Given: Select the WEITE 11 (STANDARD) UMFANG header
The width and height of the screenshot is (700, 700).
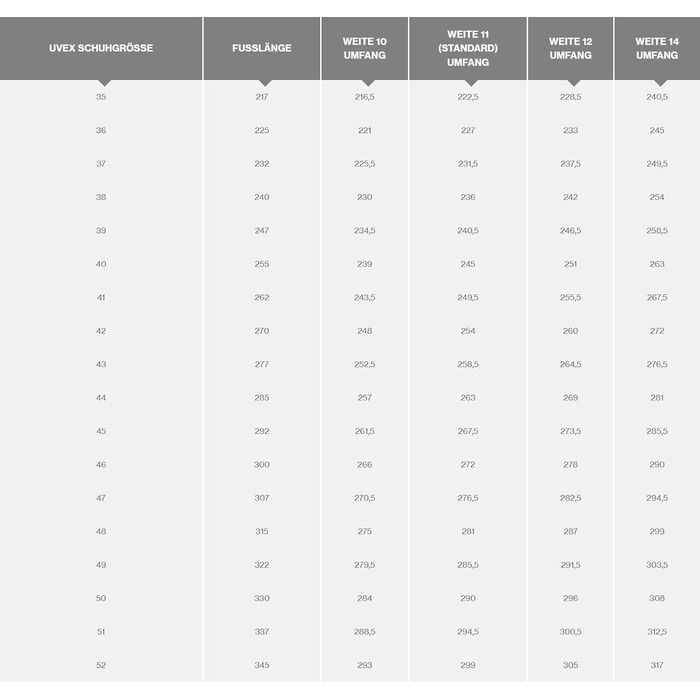Looking at the screenshot, I should pos(468,48).
